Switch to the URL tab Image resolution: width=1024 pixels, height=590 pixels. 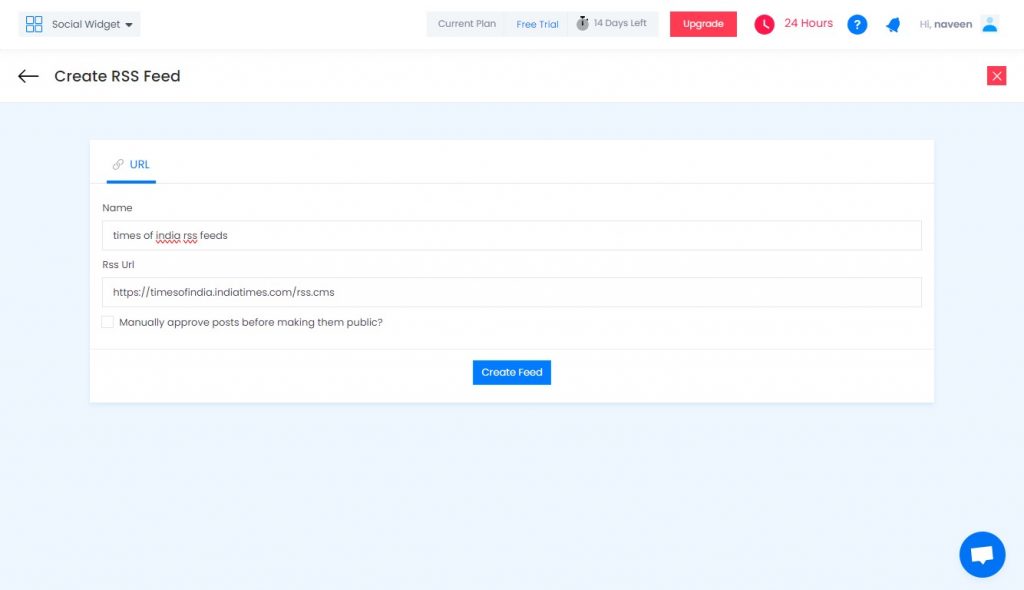pyautogui.click(x=131, y=165)
